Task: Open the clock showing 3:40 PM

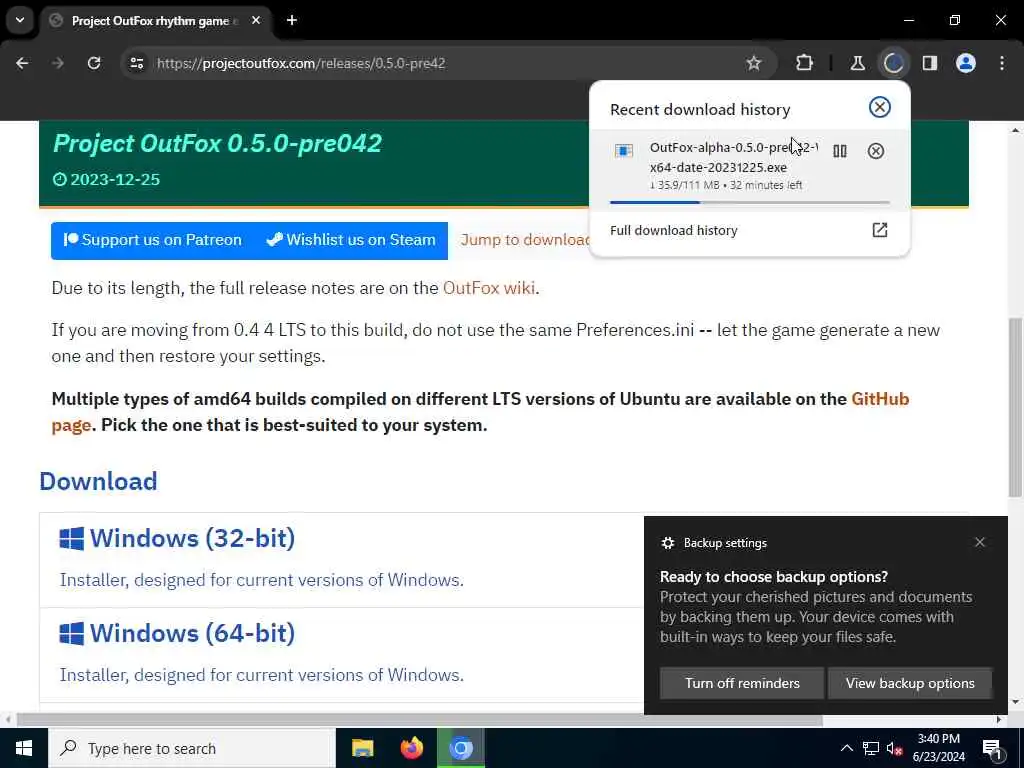Action: pos(938,748)
